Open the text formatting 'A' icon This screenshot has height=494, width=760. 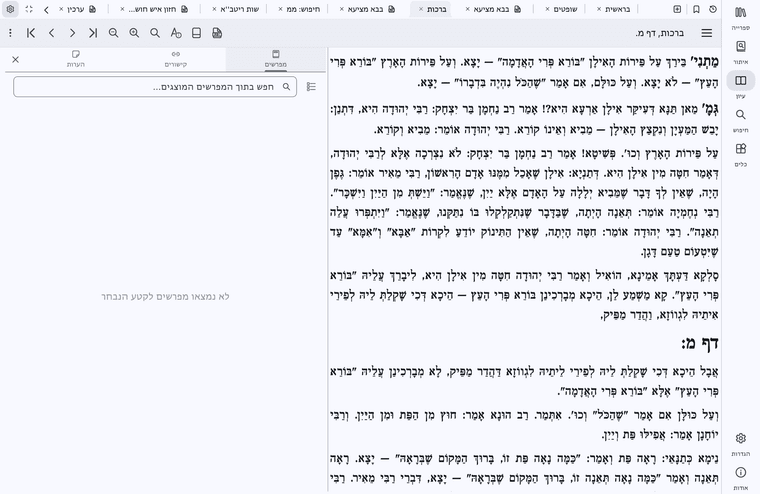point(176,33)
